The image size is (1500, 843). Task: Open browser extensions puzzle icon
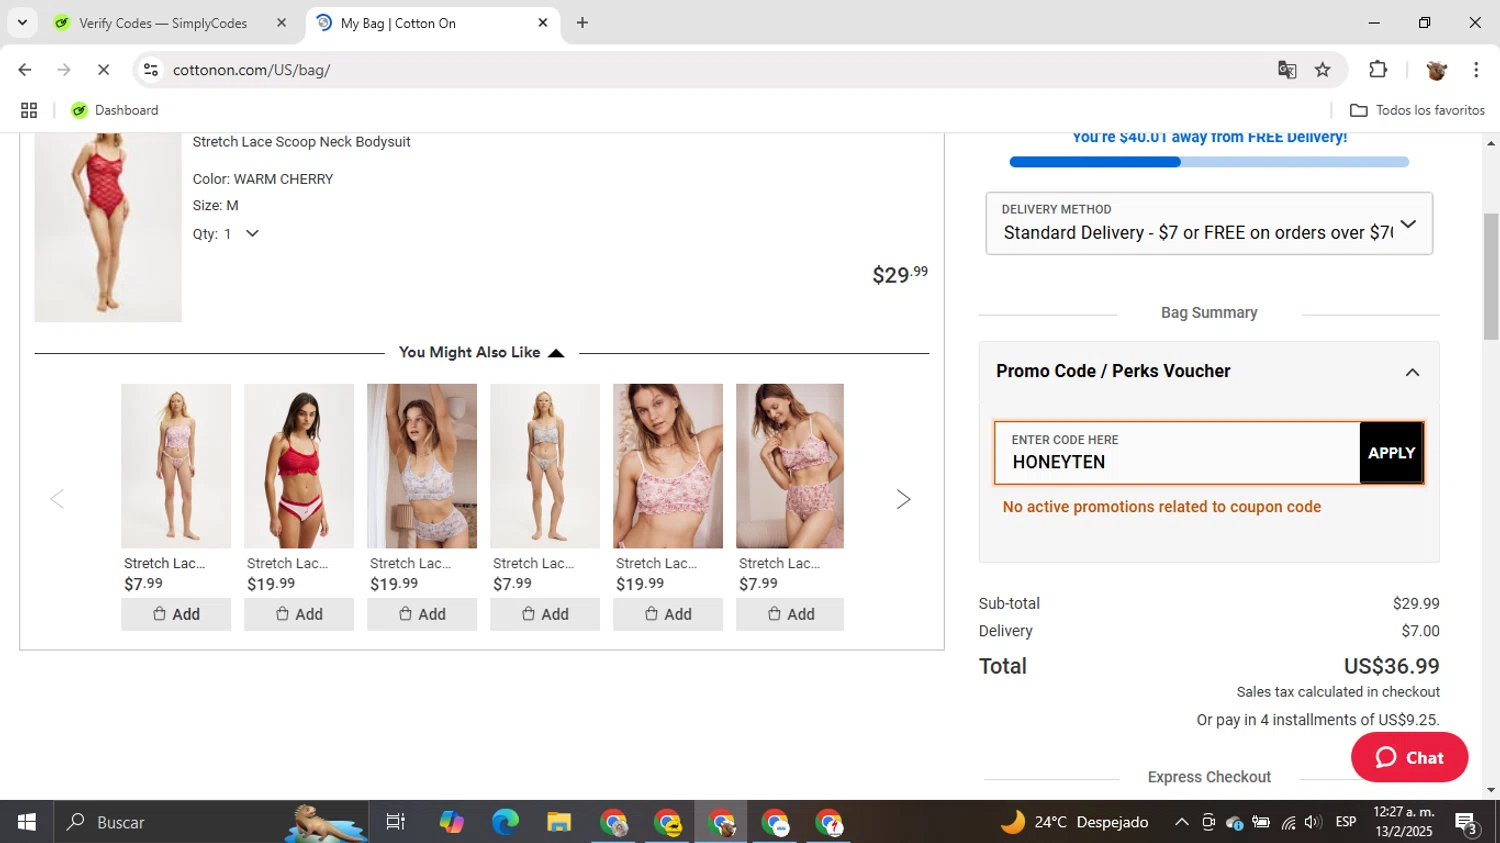(1378, 70)
